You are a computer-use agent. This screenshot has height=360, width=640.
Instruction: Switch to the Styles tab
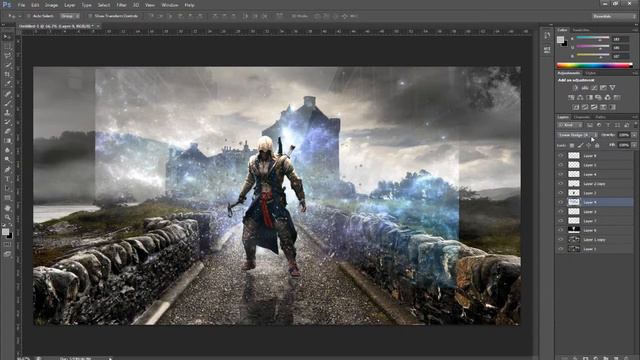tap(590, 73)
